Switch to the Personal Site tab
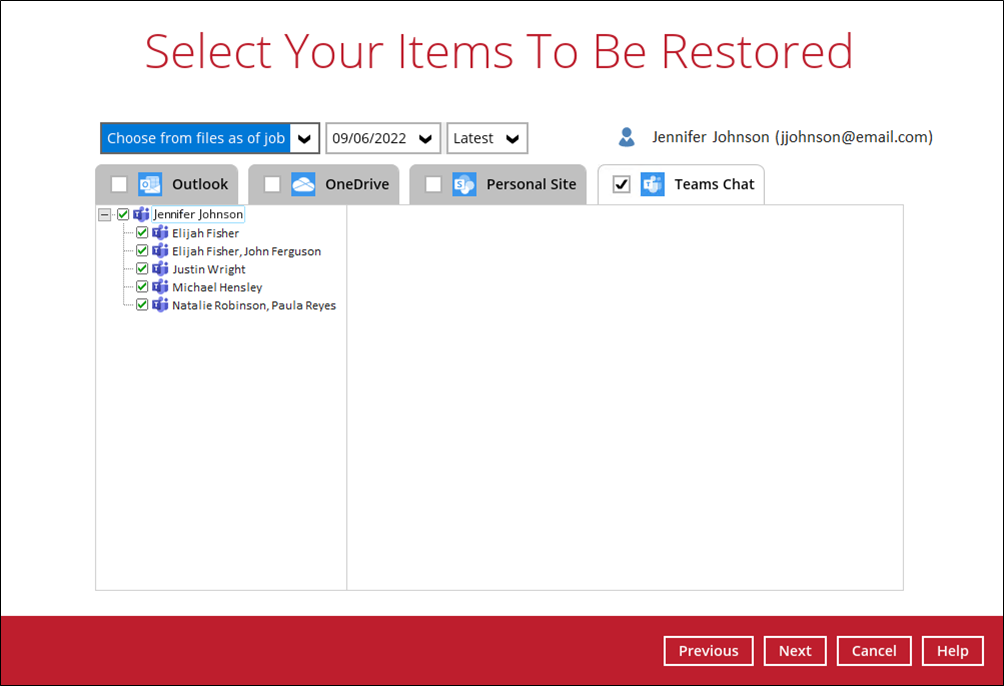 coord(530,184)
